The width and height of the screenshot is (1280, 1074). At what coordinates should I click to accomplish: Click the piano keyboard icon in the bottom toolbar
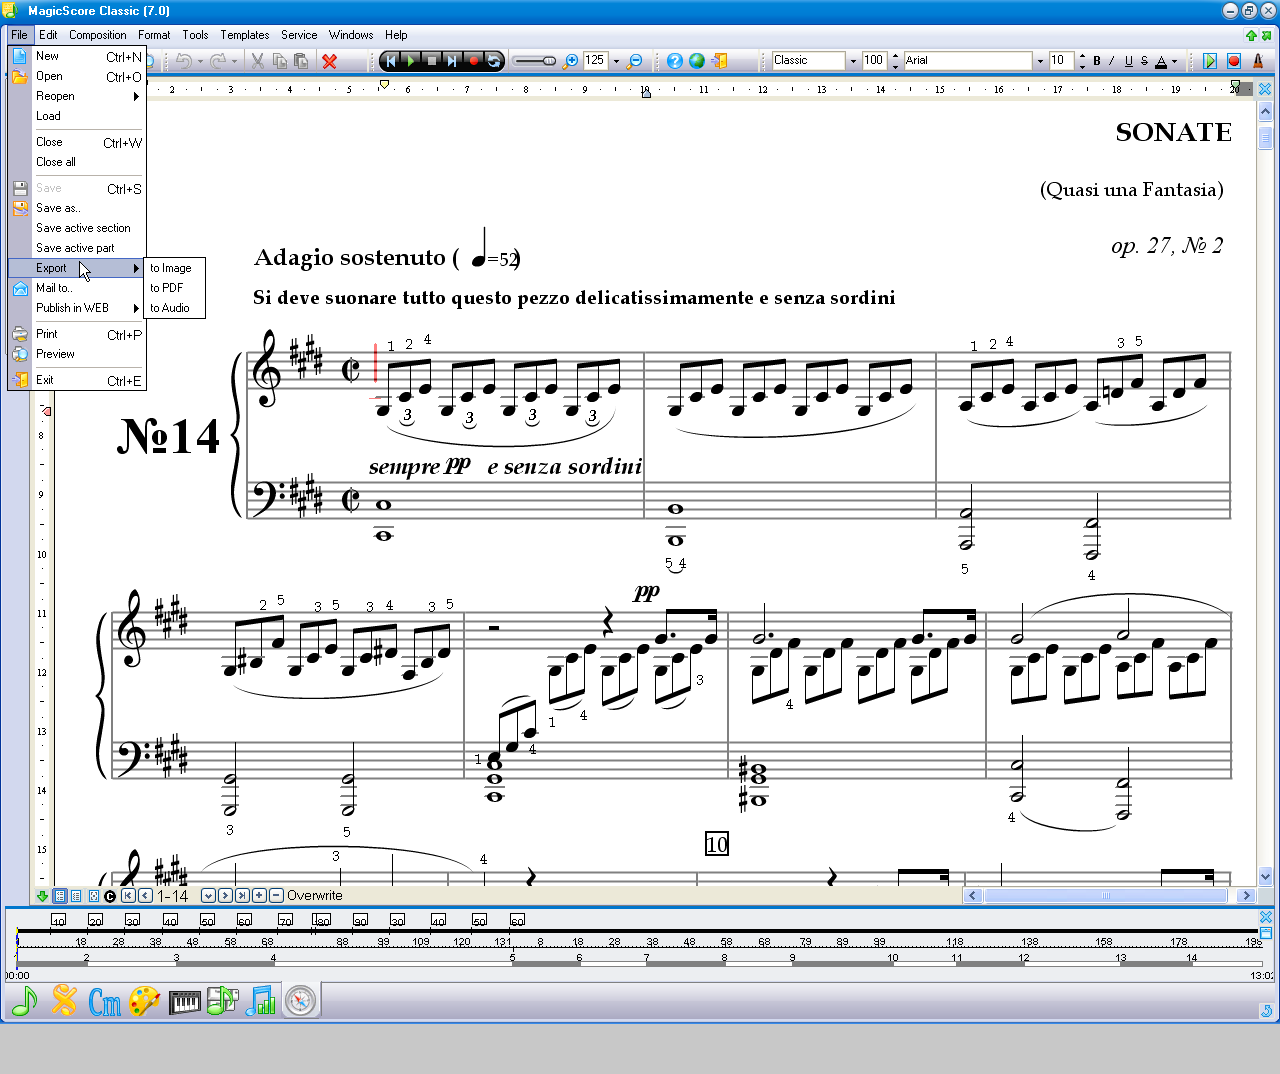click(185, 1001)
